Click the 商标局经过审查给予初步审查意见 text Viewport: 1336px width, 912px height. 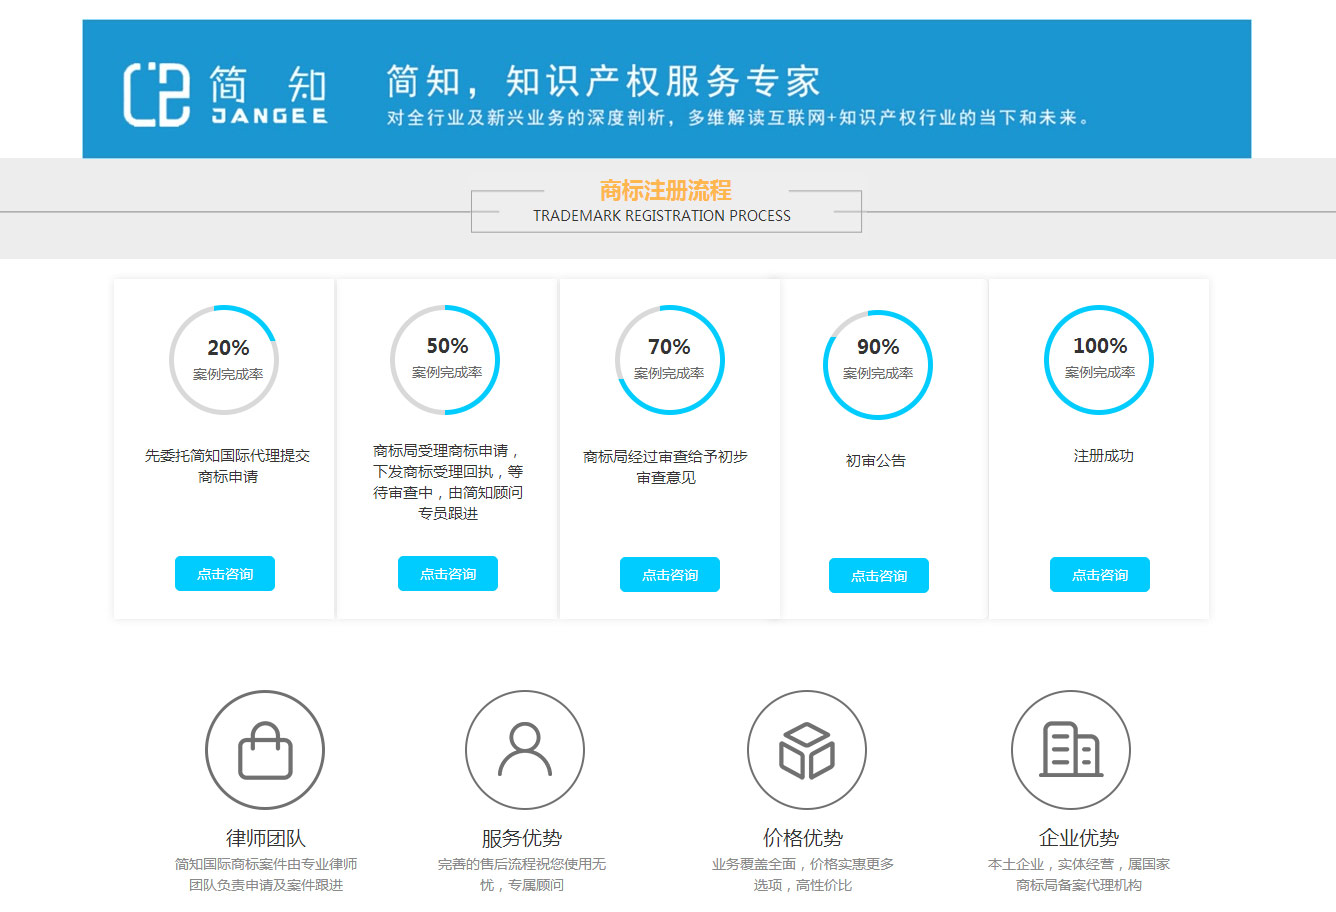pyautogui.click(x=666, y=467)
